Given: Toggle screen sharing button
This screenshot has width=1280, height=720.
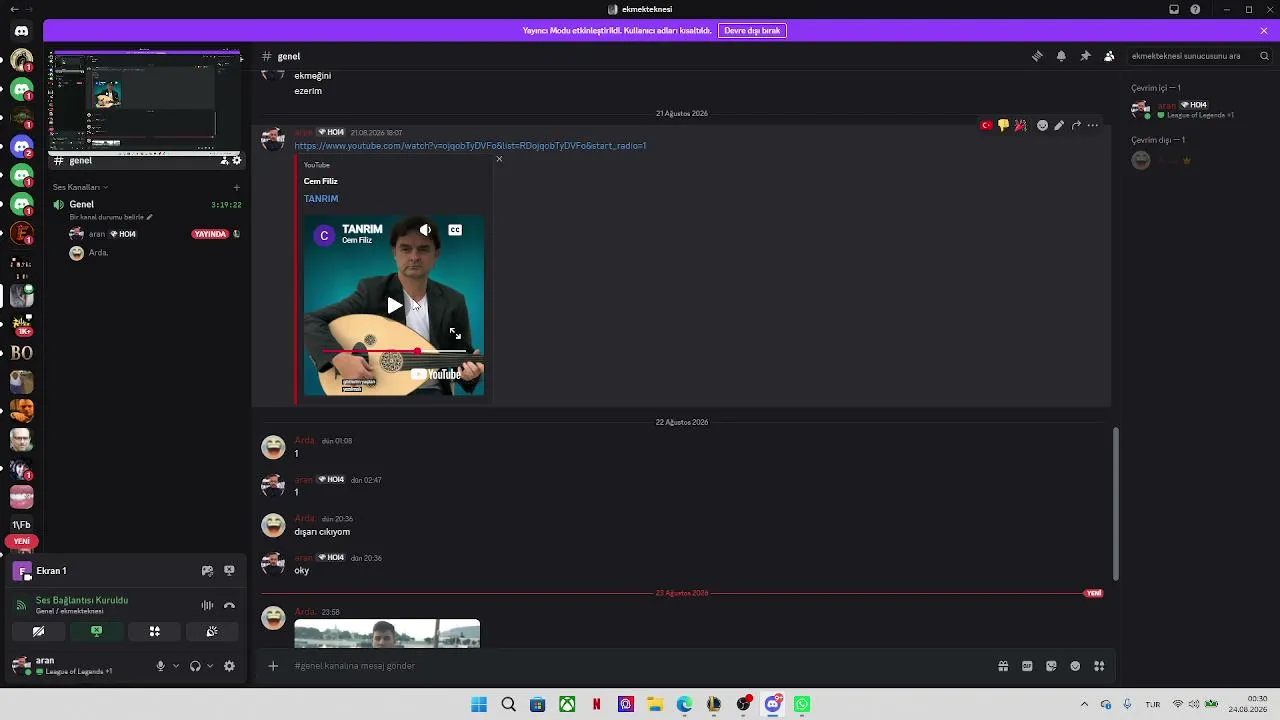Looking at the screenshot, I should [96, 632].
